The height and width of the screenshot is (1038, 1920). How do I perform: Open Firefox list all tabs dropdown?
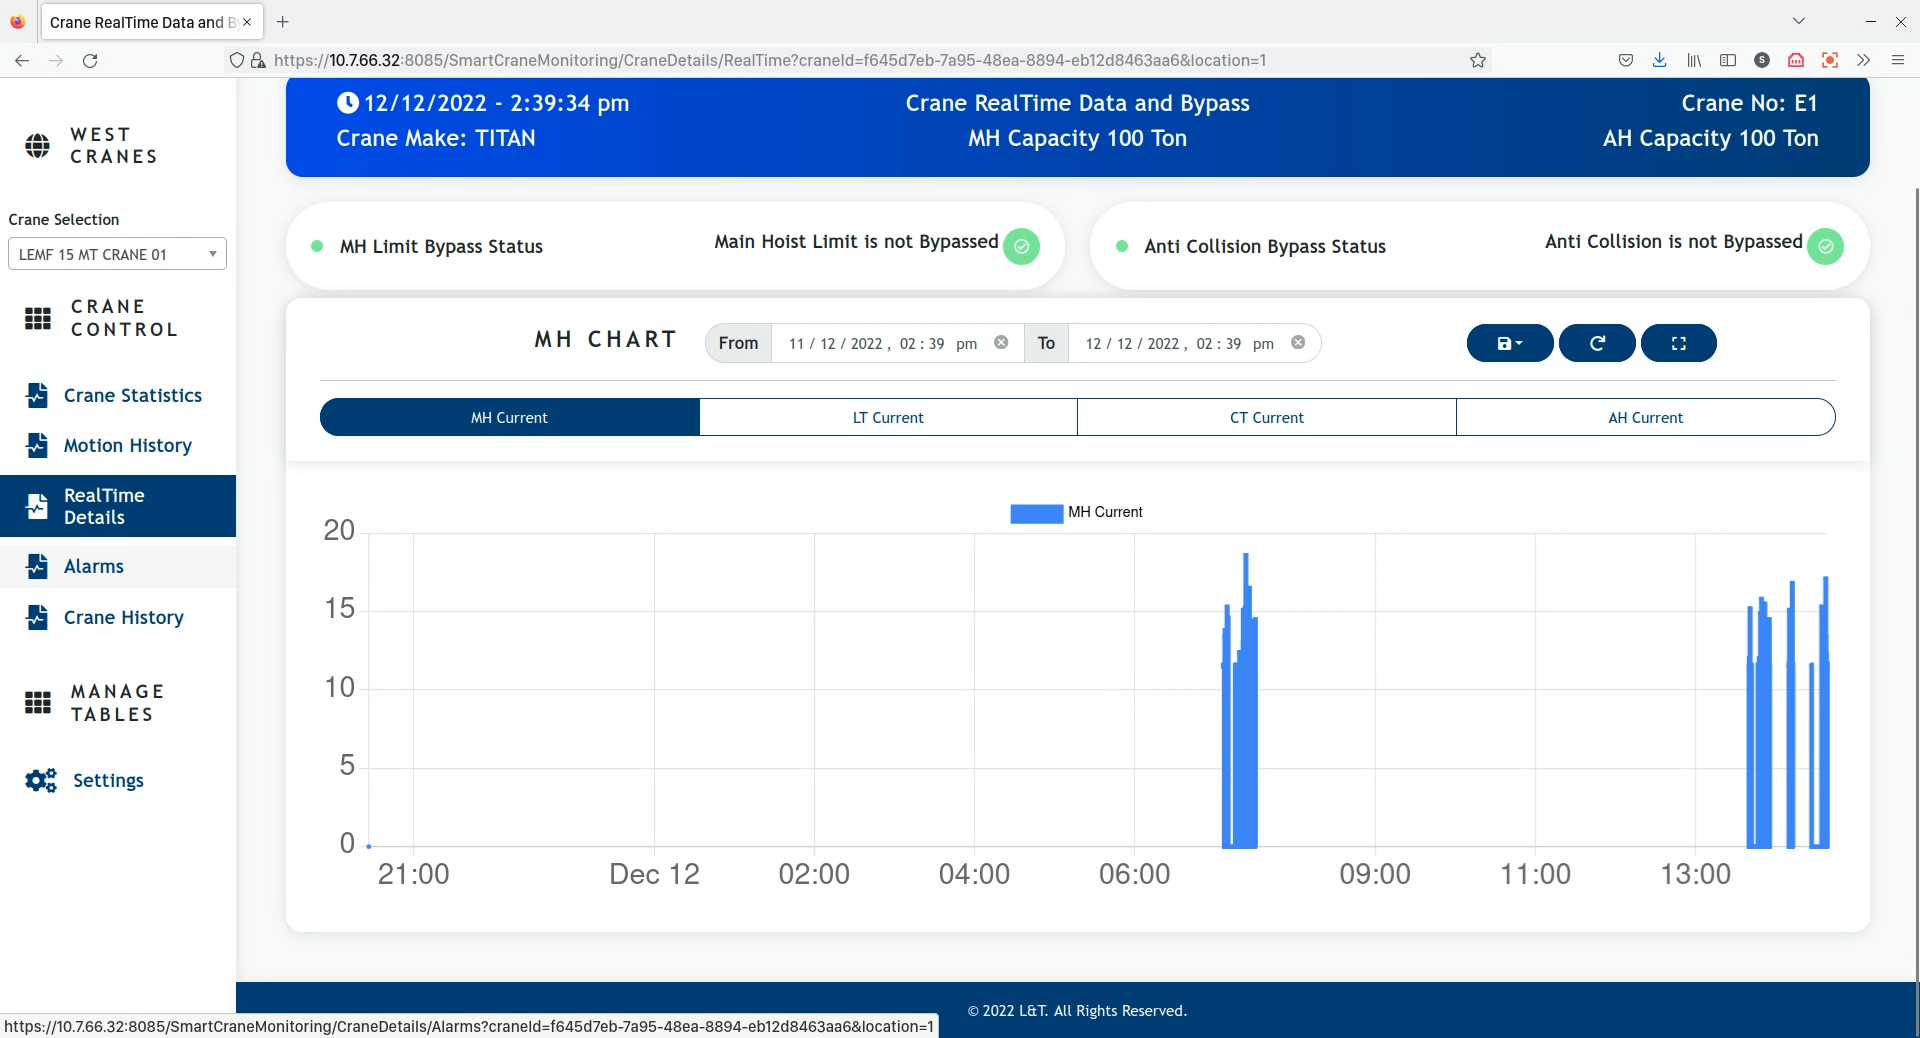pos(1799,21)
